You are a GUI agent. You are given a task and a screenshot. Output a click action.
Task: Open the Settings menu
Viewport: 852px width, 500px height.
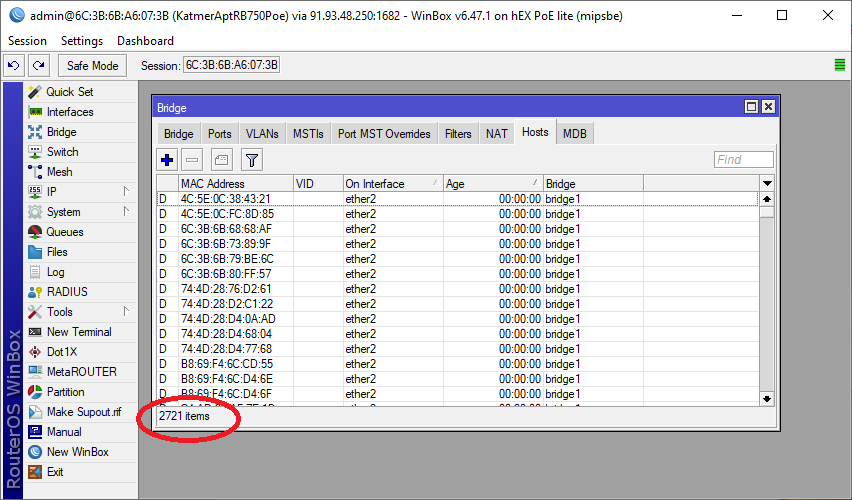pyautogui.click(x=82, y=41)
